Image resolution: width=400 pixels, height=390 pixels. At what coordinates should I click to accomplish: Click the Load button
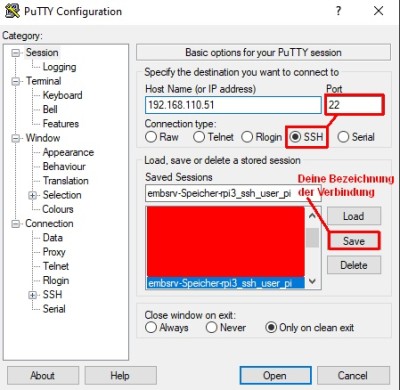(x=354, y=216)
